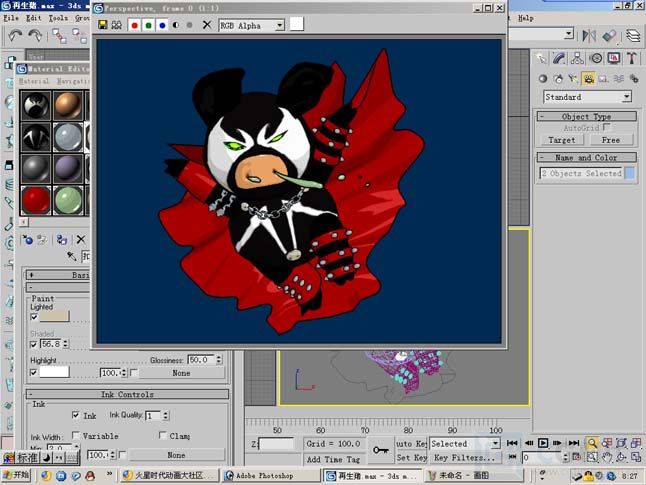Switch to the Motion panel tab
The width and height of the screenshot is (646, 485).
[x=596, y=58]
